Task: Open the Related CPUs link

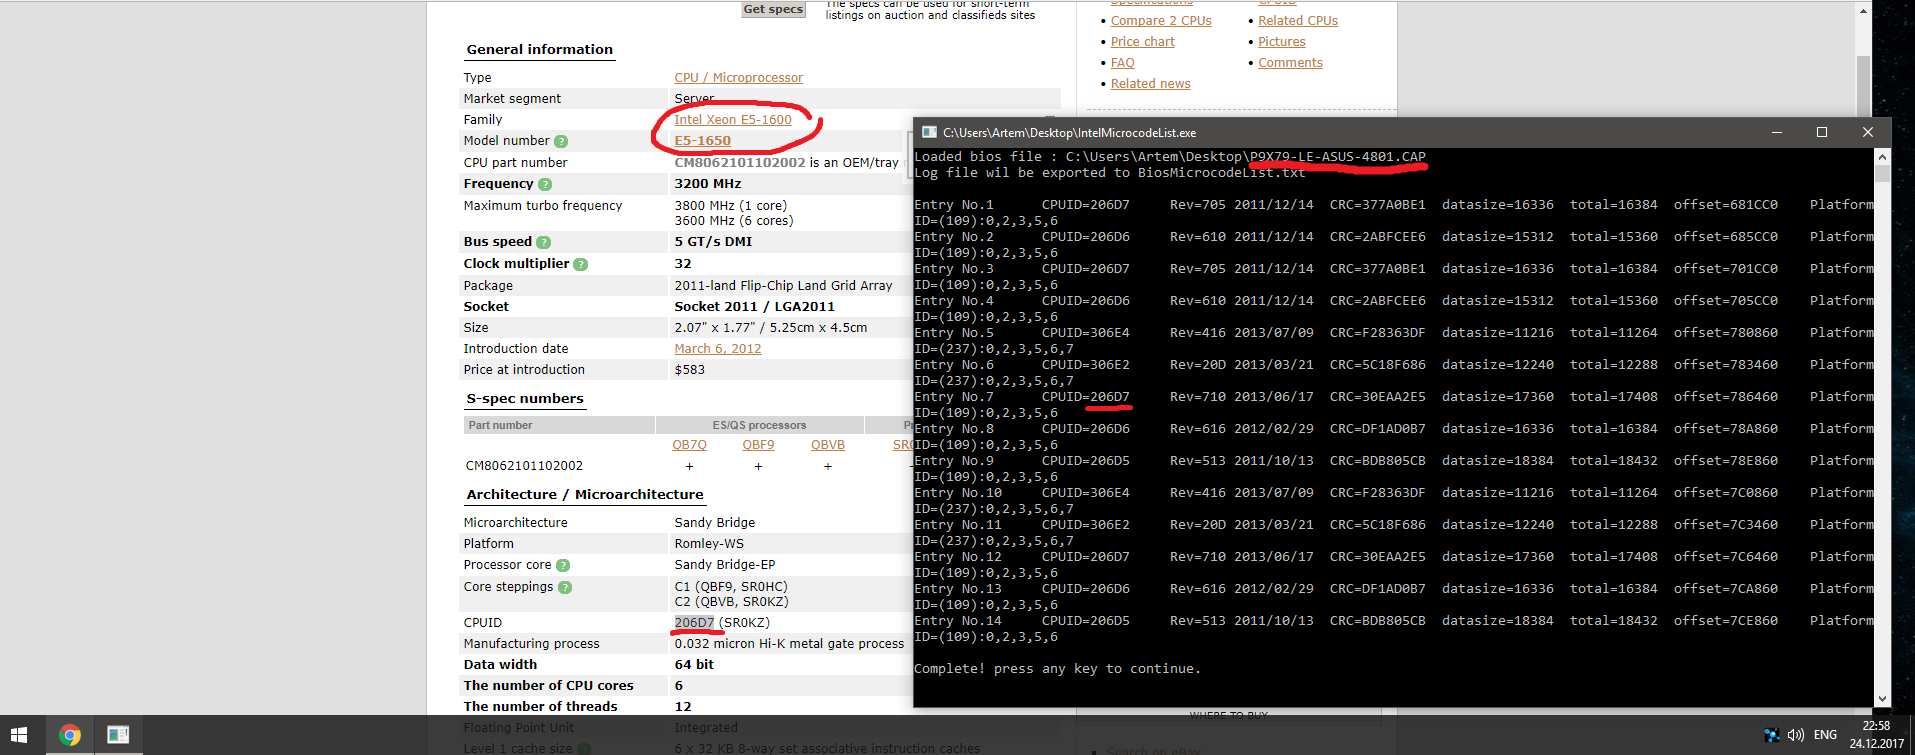Action: [x=1298, y=21]
